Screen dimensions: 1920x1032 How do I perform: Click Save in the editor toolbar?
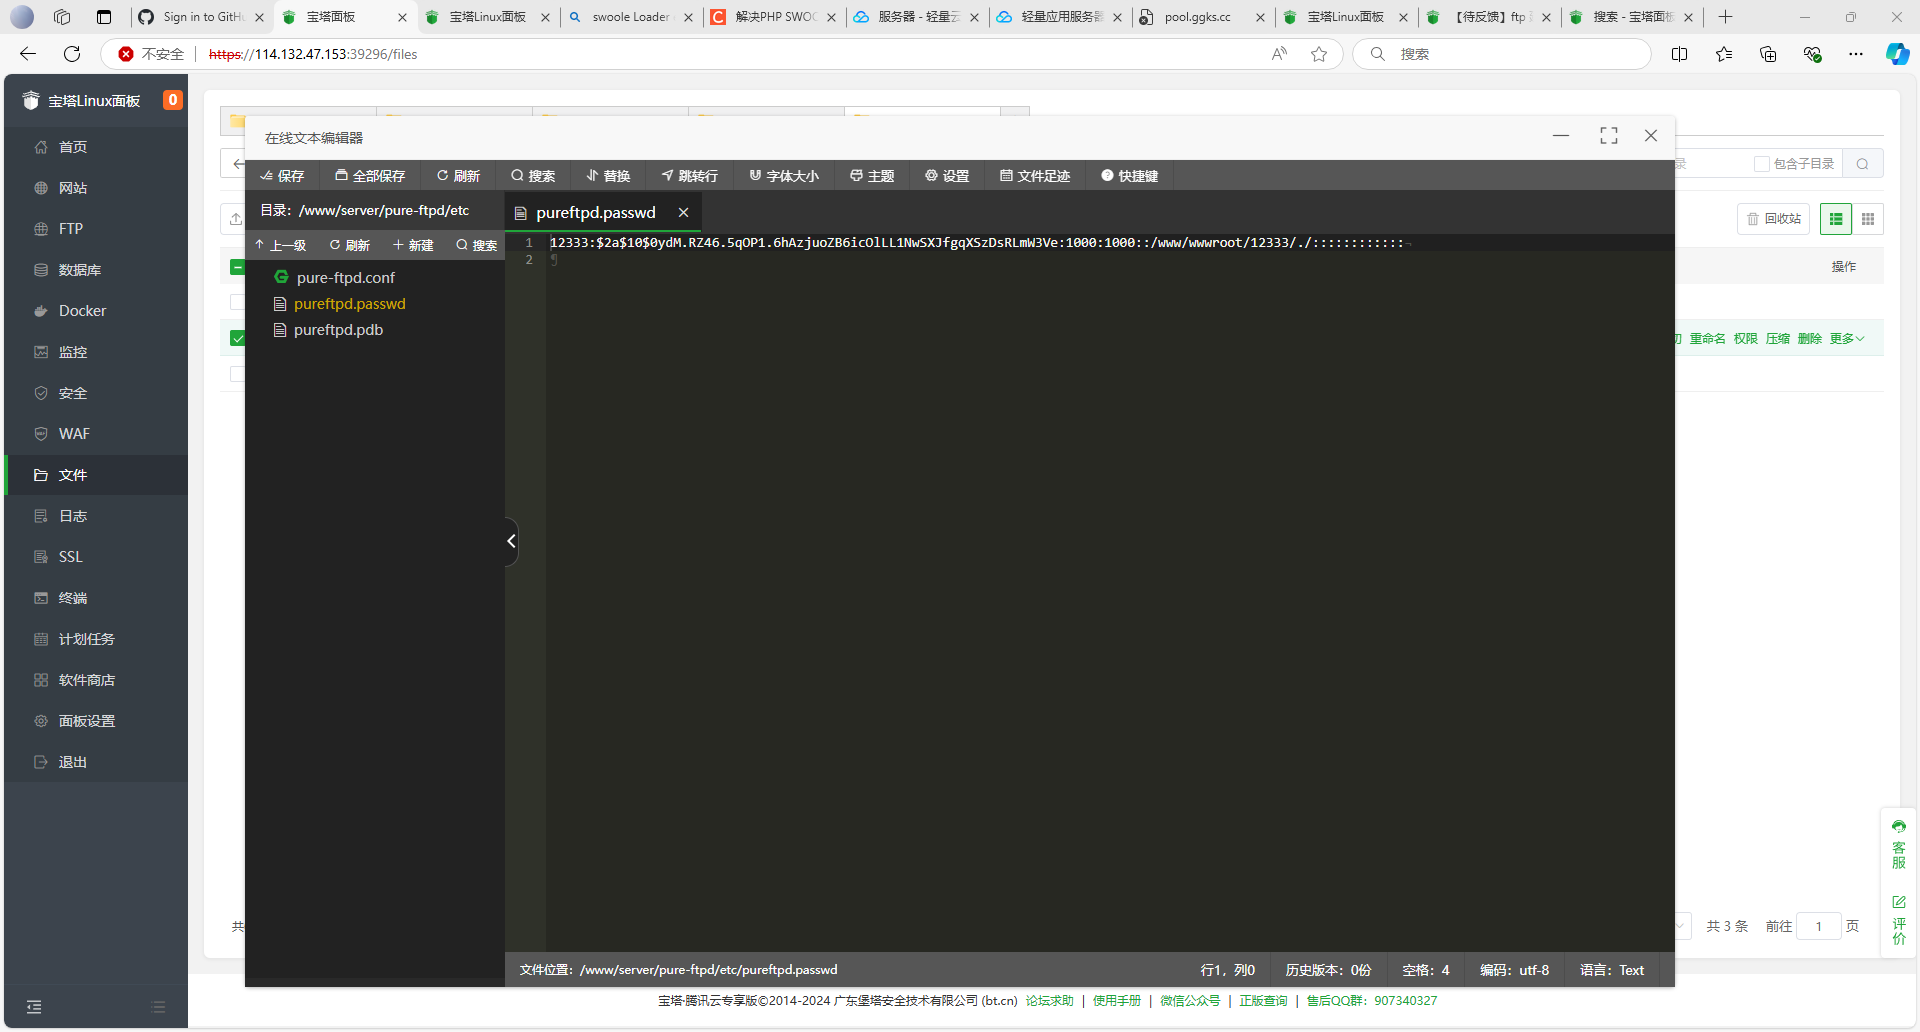(x=282, y=176)
